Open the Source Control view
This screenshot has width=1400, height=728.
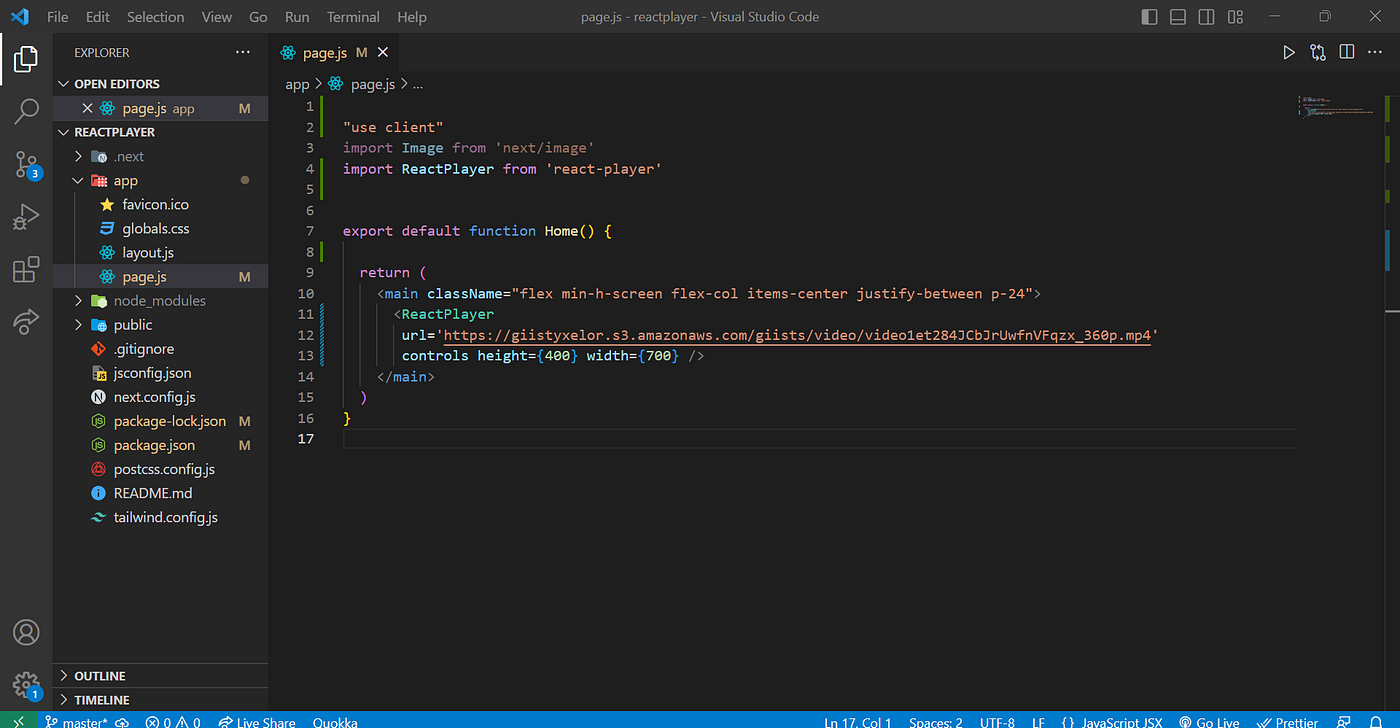tap(26, 165)
